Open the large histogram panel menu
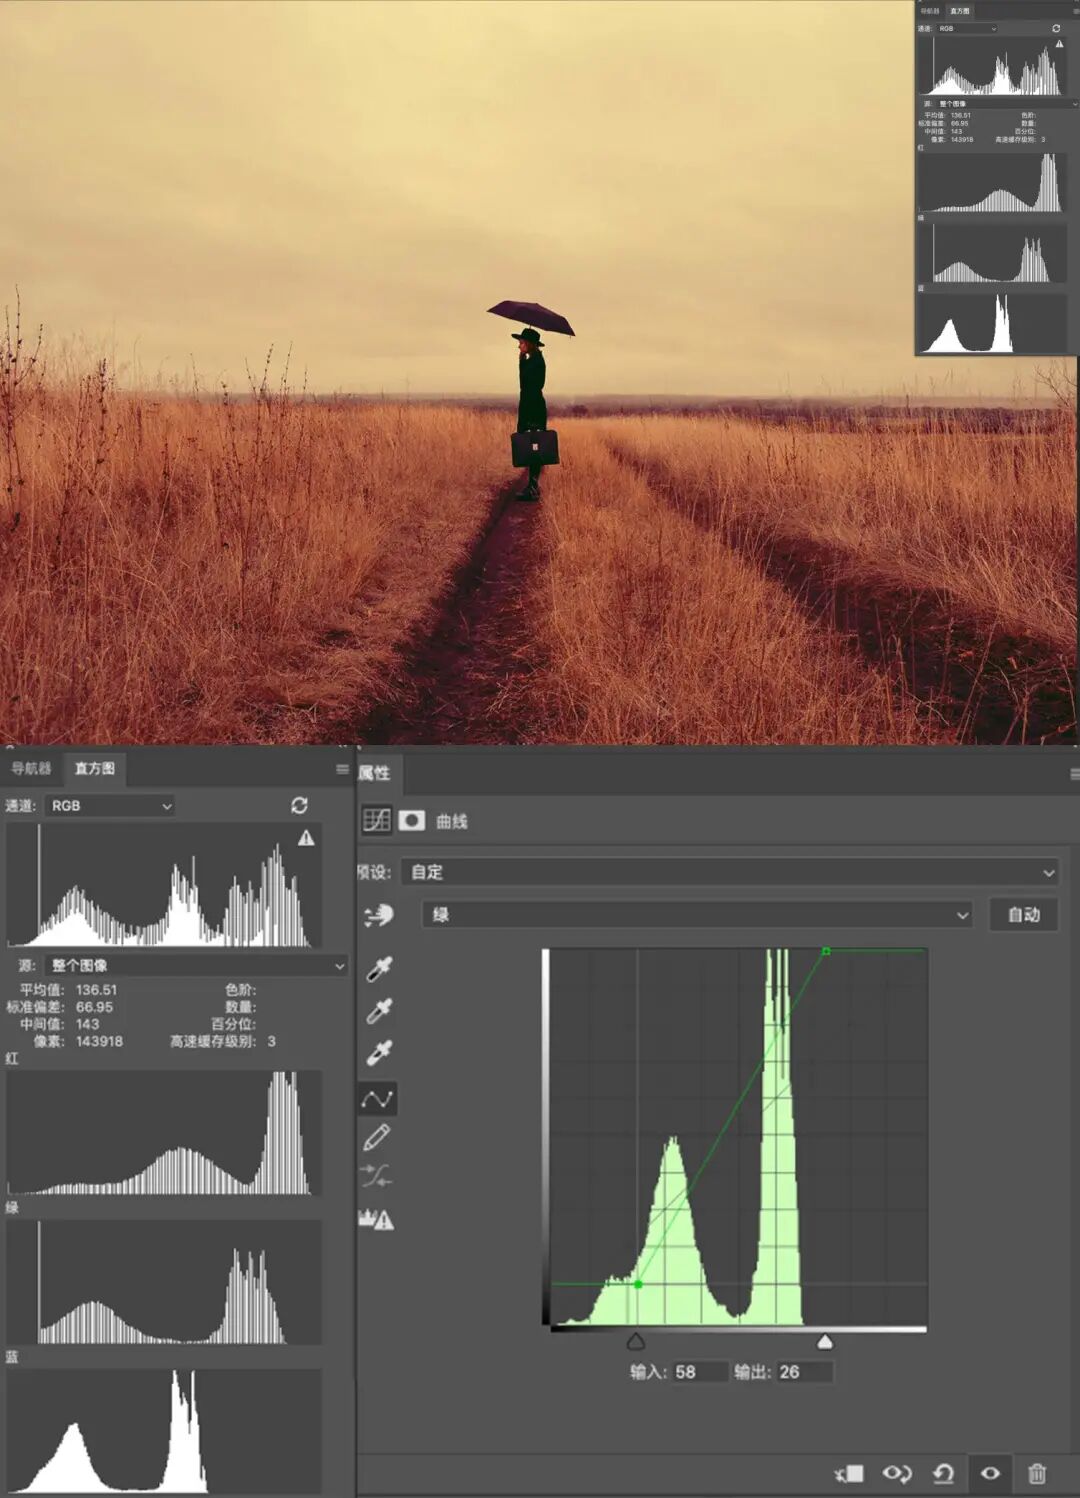 tap(343, 769)
